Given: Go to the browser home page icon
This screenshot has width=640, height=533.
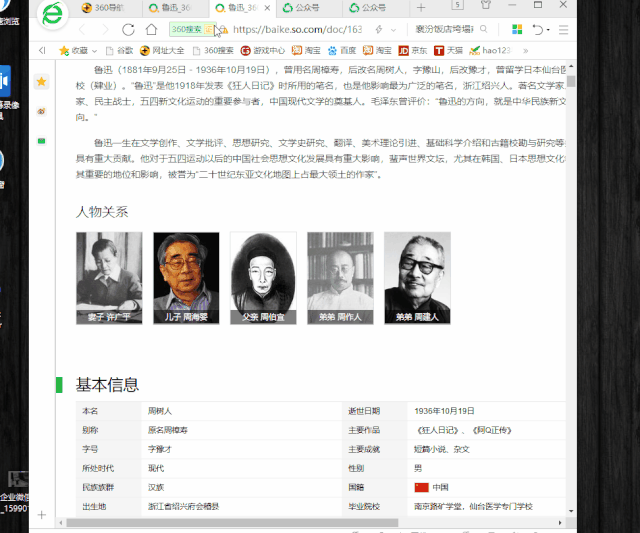Looking at the screenshot, I should pos(154,30).
